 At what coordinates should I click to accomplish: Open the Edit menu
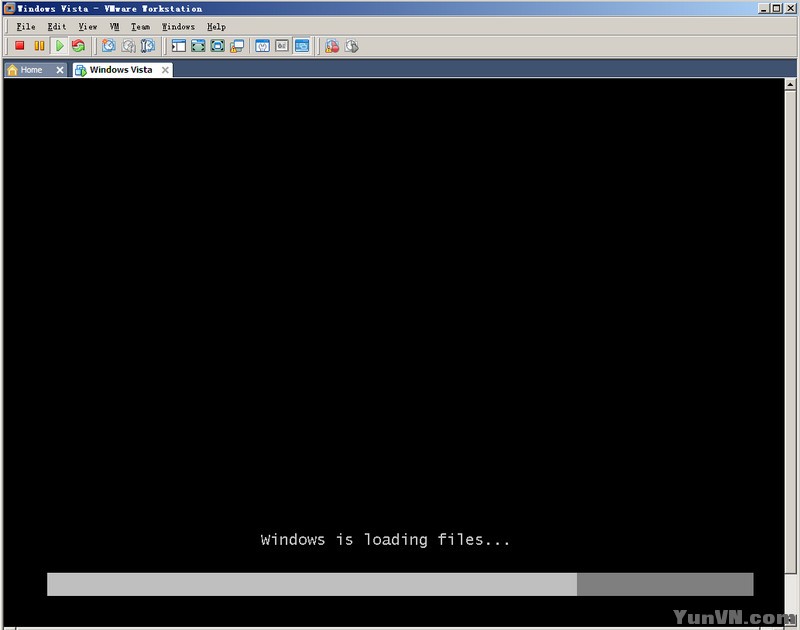pos(57,27)
